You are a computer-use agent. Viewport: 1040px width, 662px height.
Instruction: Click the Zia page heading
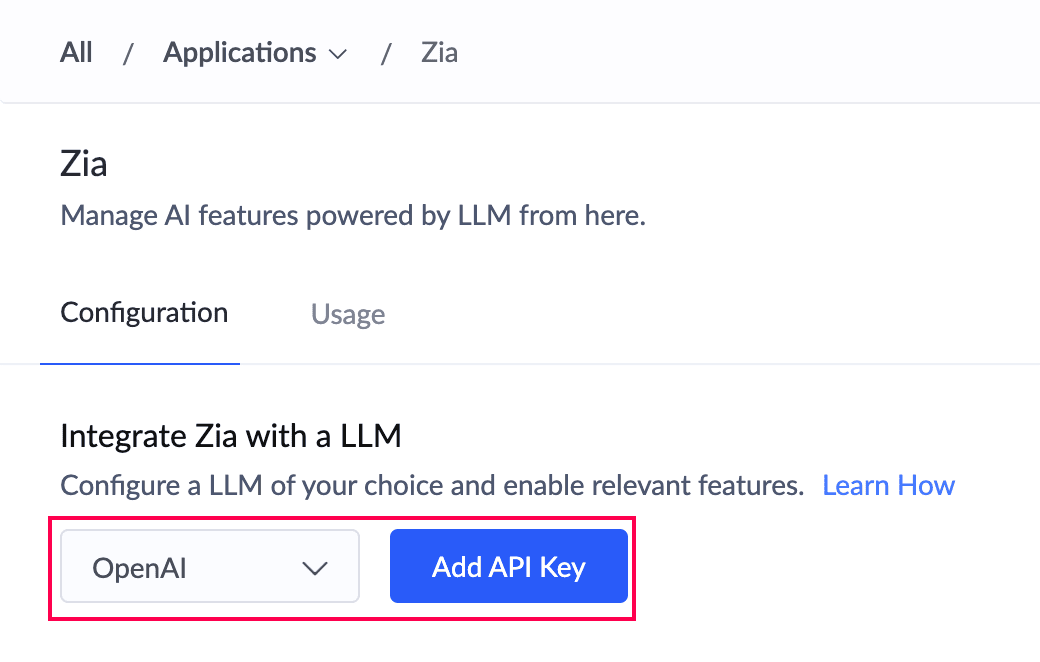click(x=84, y=164)
